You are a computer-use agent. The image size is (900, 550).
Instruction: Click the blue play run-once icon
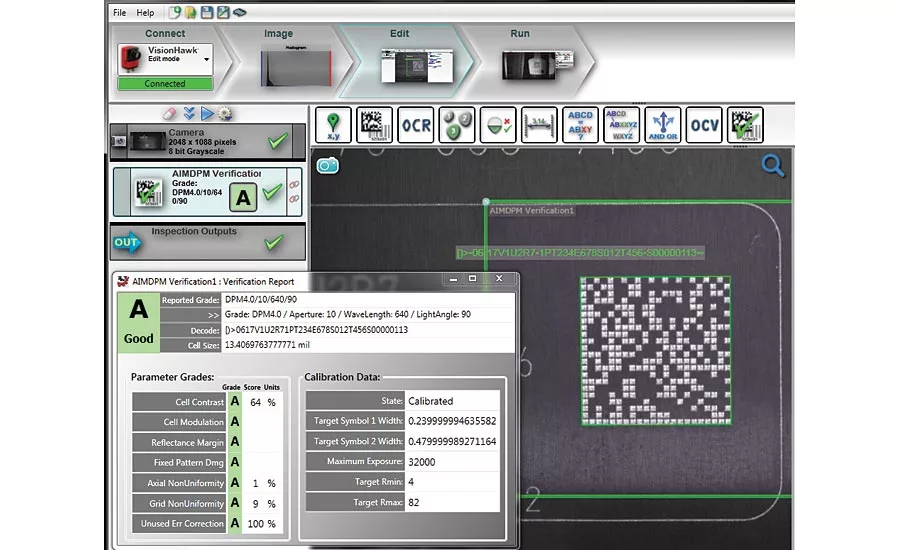coord(207,114)
